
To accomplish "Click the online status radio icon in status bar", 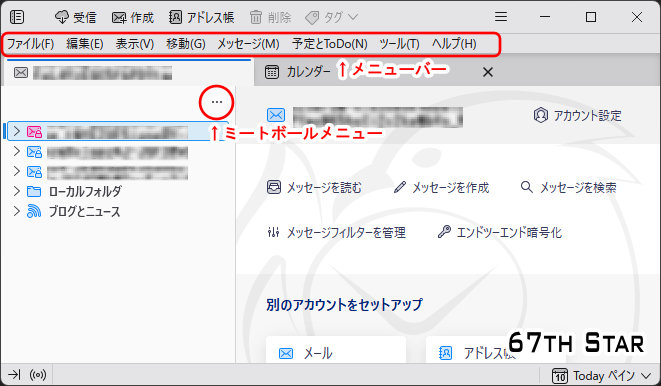I will click(38, 375).
